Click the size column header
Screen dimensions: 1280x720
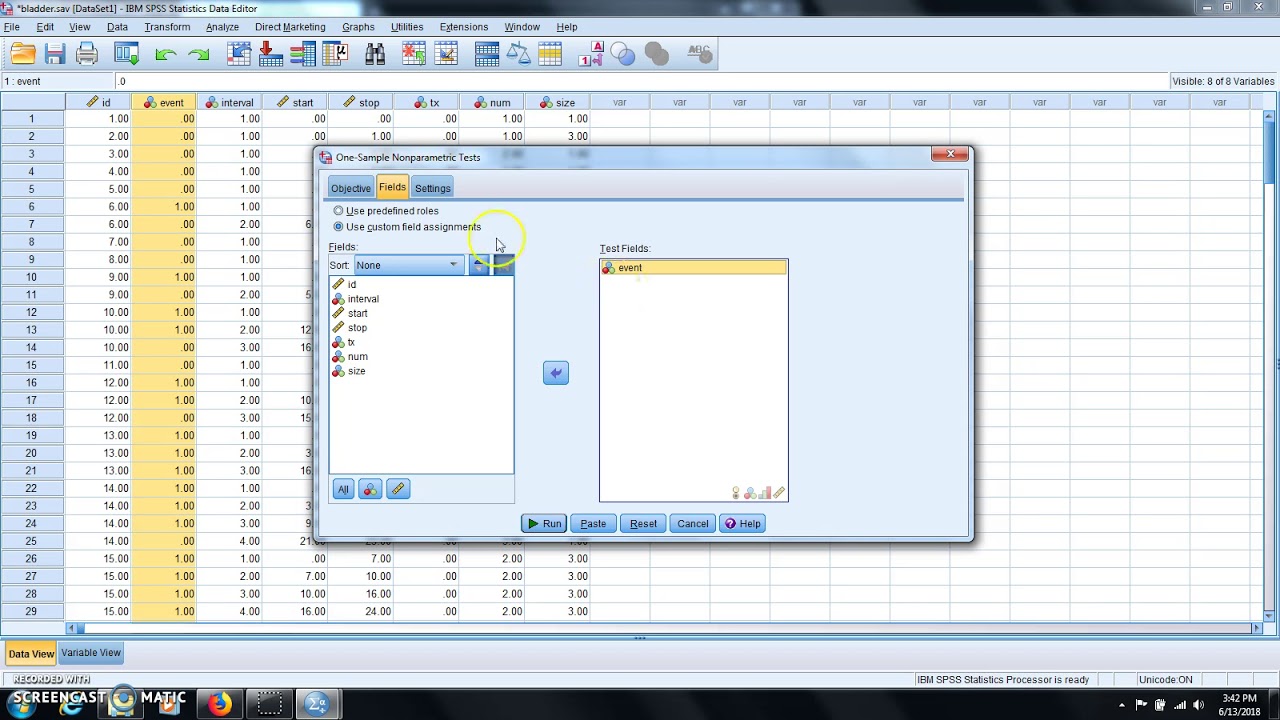tap(557, 102)
